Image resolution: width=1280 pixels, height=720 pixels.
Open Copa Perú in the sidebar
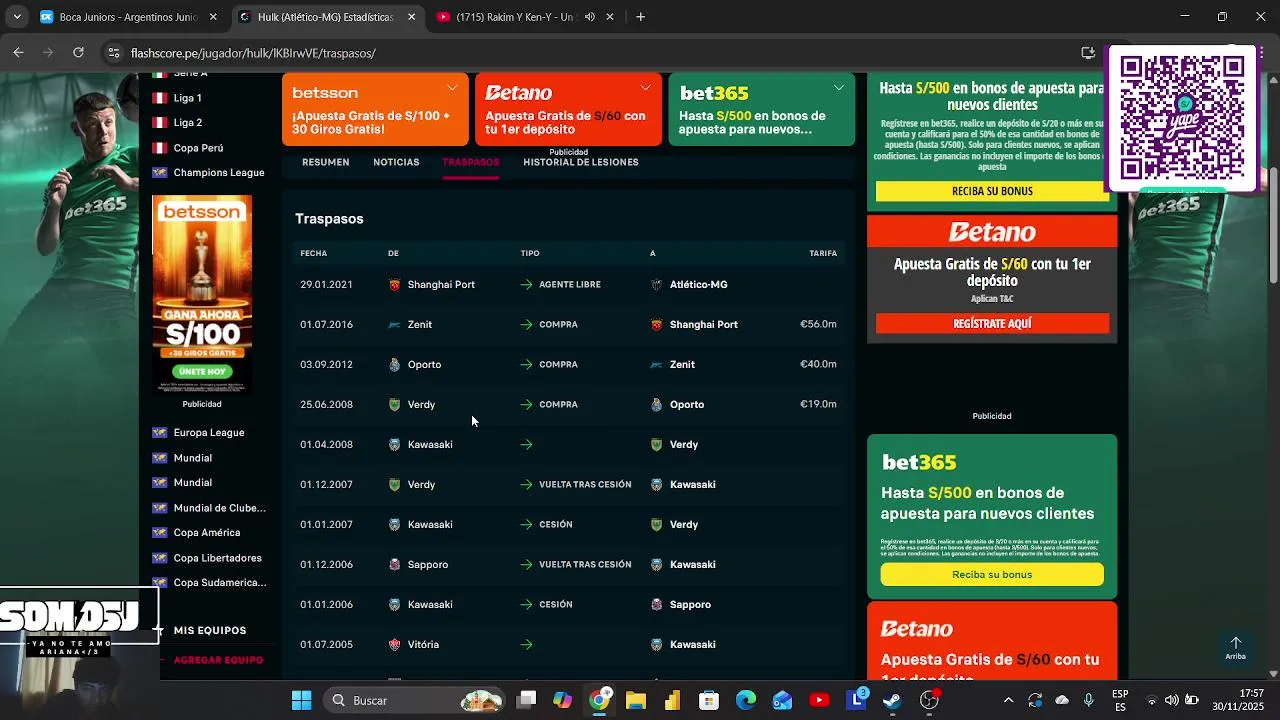tap(198, 148)
